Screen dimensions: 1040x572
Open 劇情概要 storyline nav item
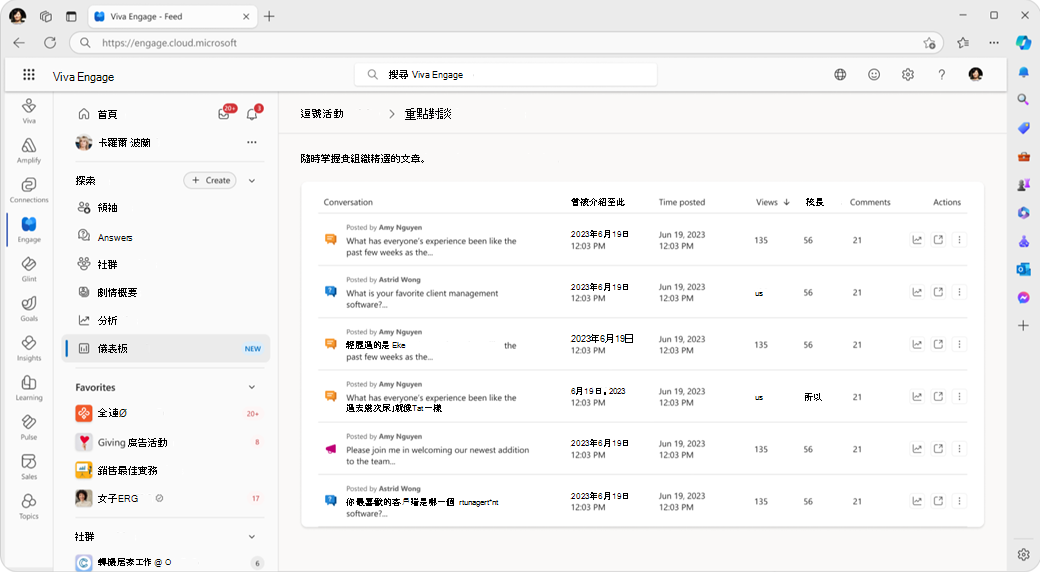tap(107, 292)
